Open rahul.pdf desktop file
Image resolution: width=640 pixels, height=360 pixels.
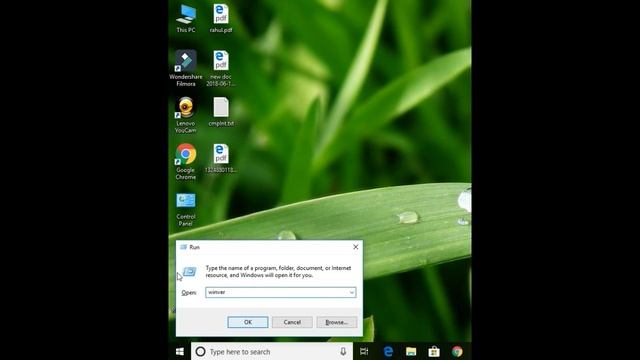[x=221, y=19]
